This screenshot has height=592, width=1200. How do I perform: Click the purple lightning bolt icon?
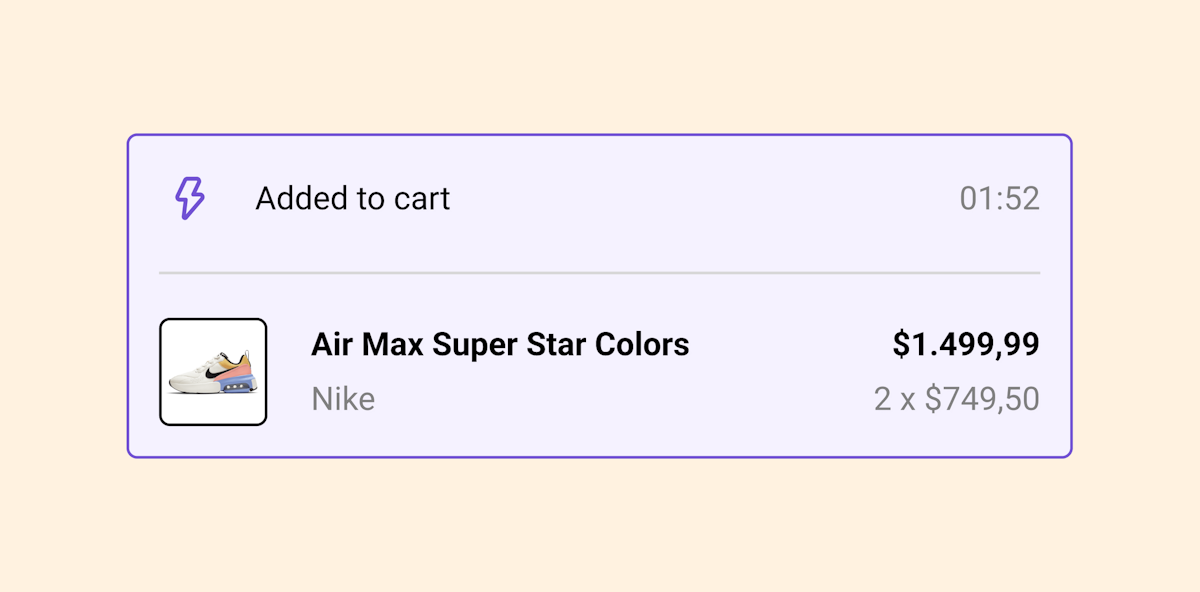pos(189,198)
